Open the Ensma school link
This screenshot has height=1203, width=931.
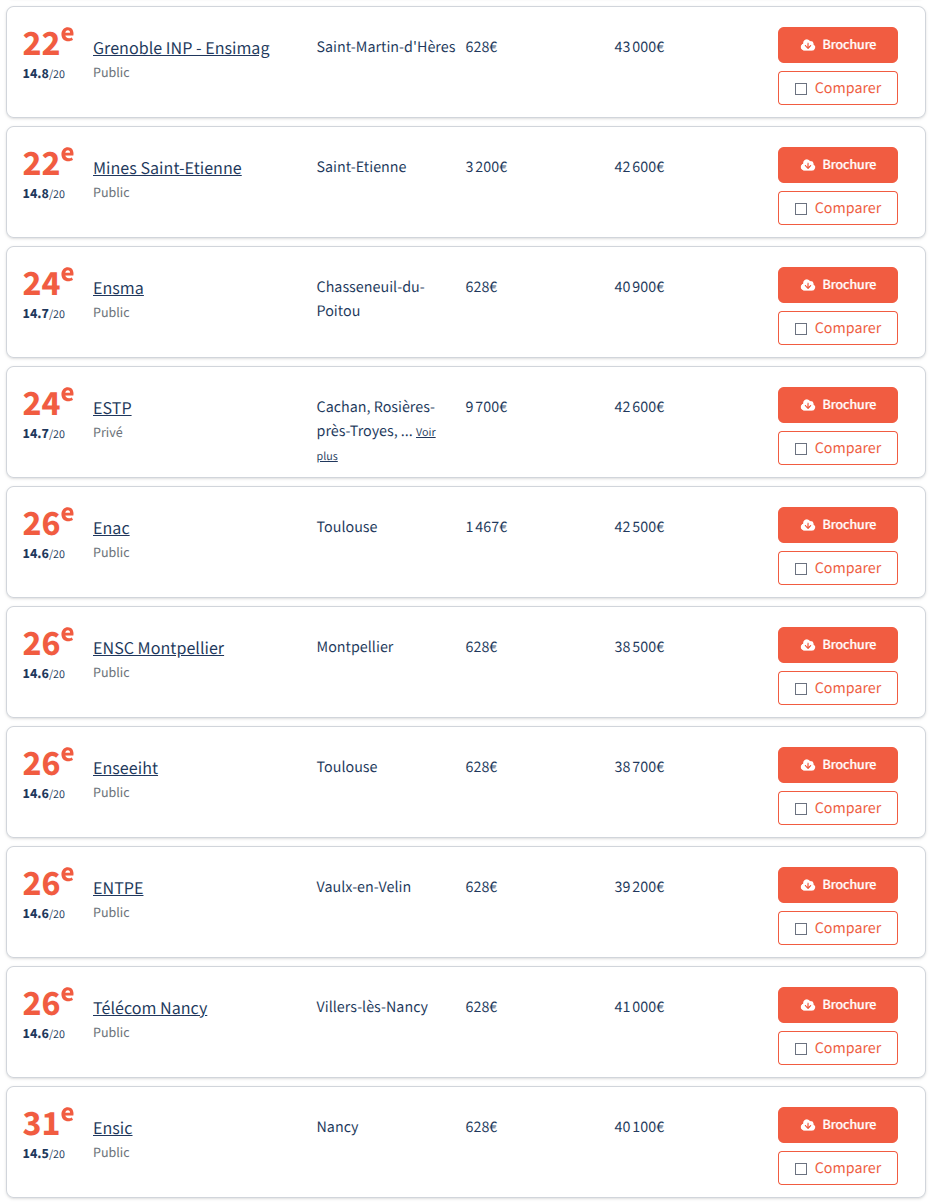click(118, 288)
